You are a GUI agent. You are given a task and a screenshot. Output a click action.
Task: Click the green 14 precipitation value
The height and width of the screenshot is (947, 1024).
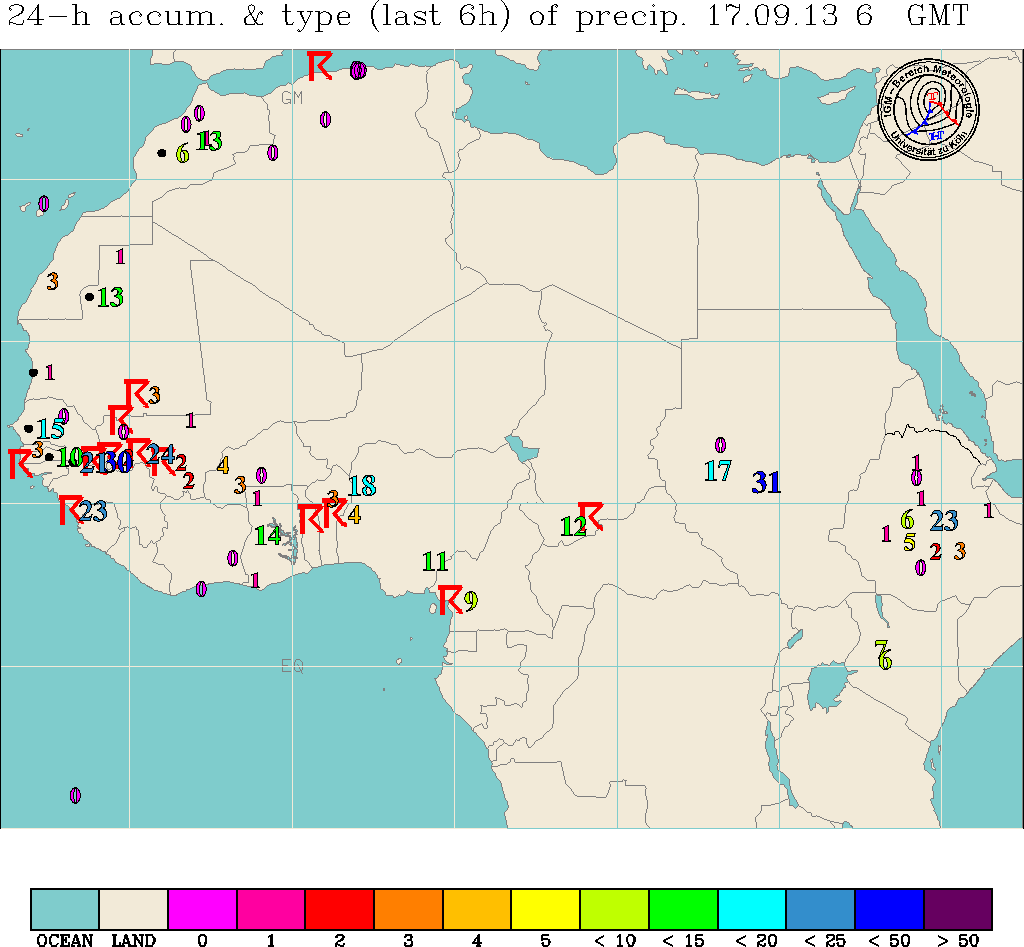(x=268, y=536)
